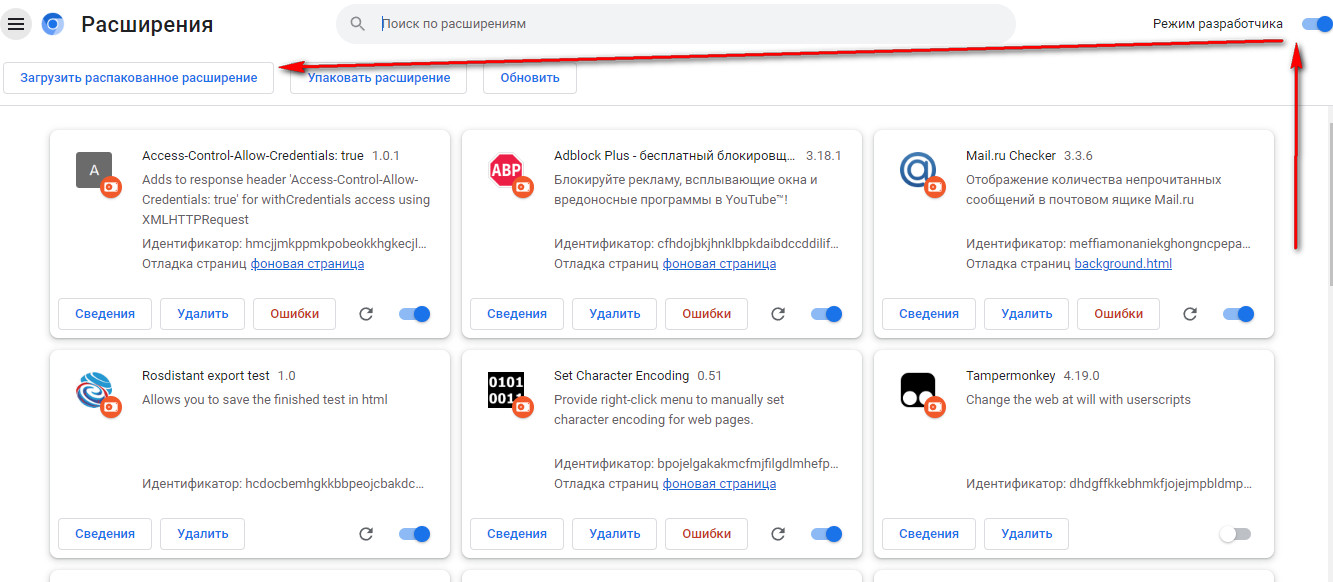The width and height of the screenshot is (1333, 582).
Task: Click the Расширения page title
Action: (x=147, y=24)
